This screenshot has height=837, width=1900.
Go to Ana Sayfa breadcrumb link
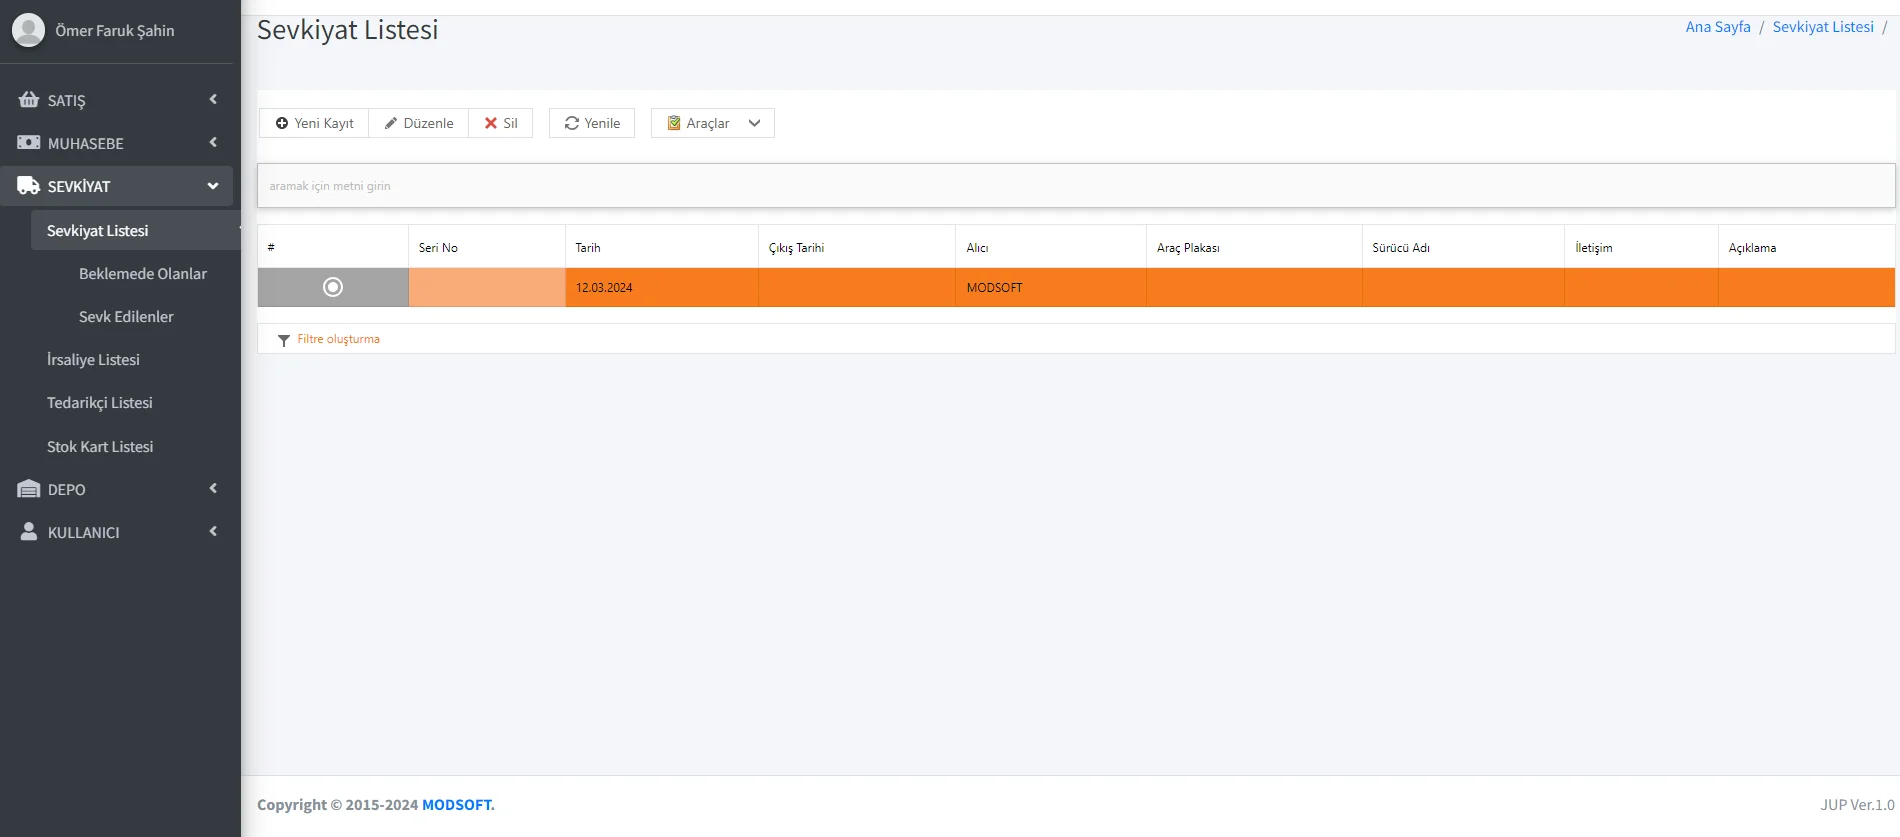coord(1718,27)
